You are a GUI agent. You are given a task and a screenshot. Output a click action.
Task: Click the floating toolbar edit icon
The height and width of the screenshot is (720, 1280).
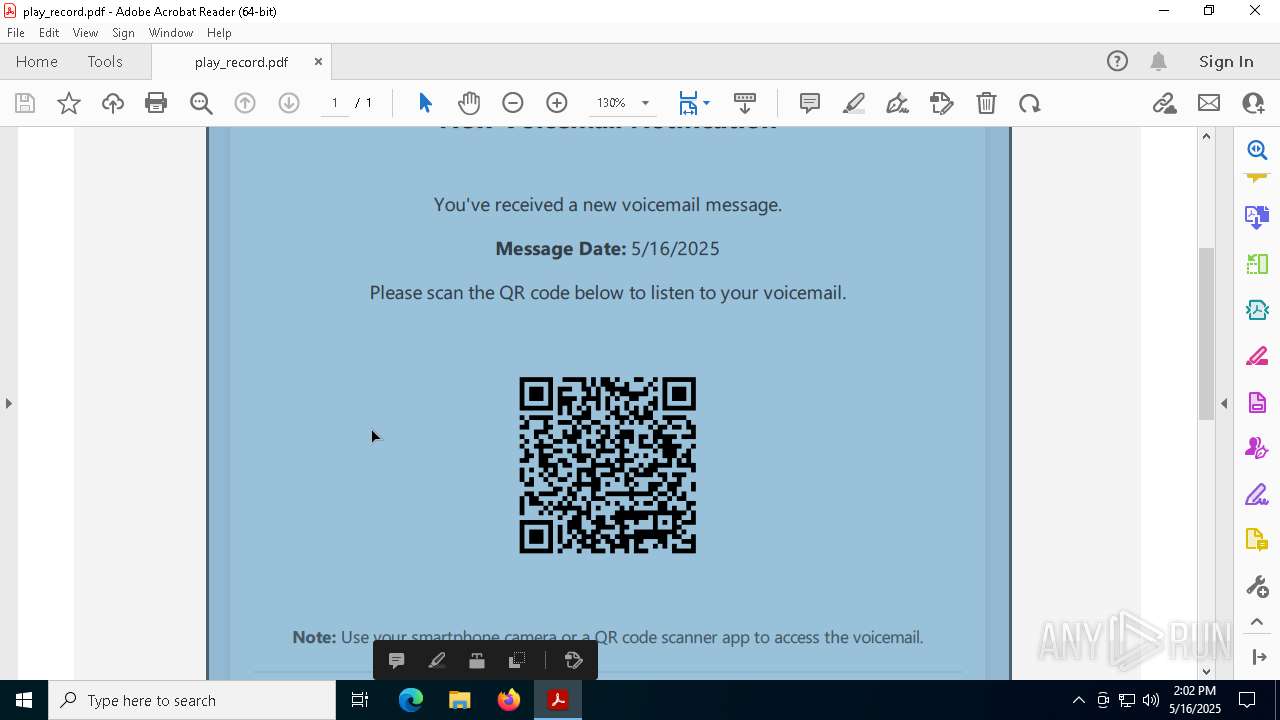pyautogui.click(x=574, y=660)
